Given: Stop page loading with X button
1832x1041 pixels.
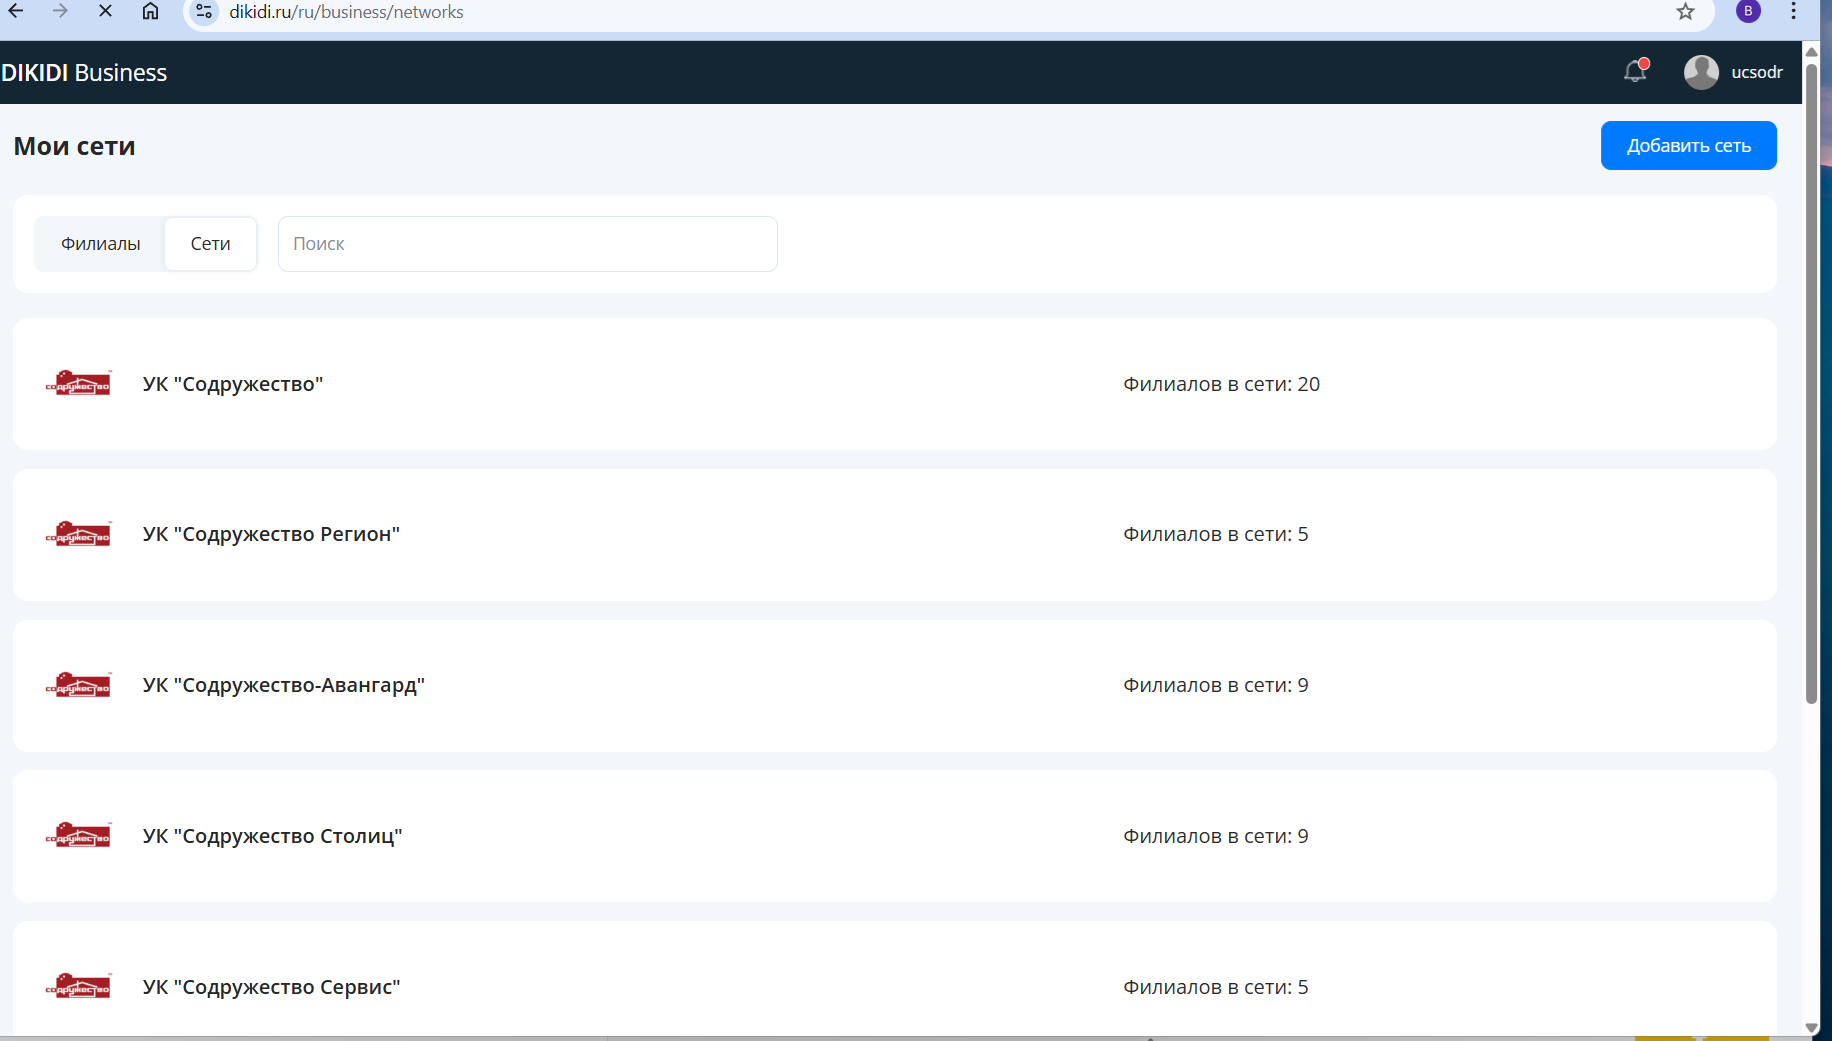Looking at the screenshot, I should (105, 11).
